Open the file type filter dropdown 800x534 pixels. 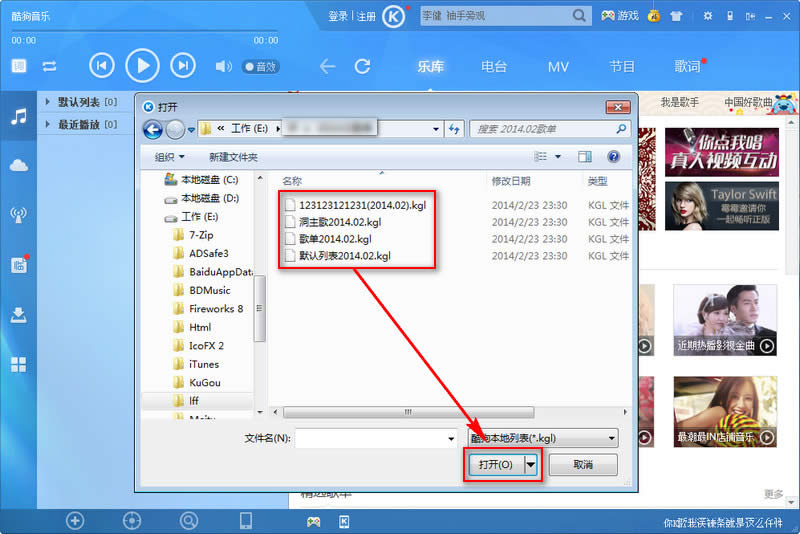point(543,438)
